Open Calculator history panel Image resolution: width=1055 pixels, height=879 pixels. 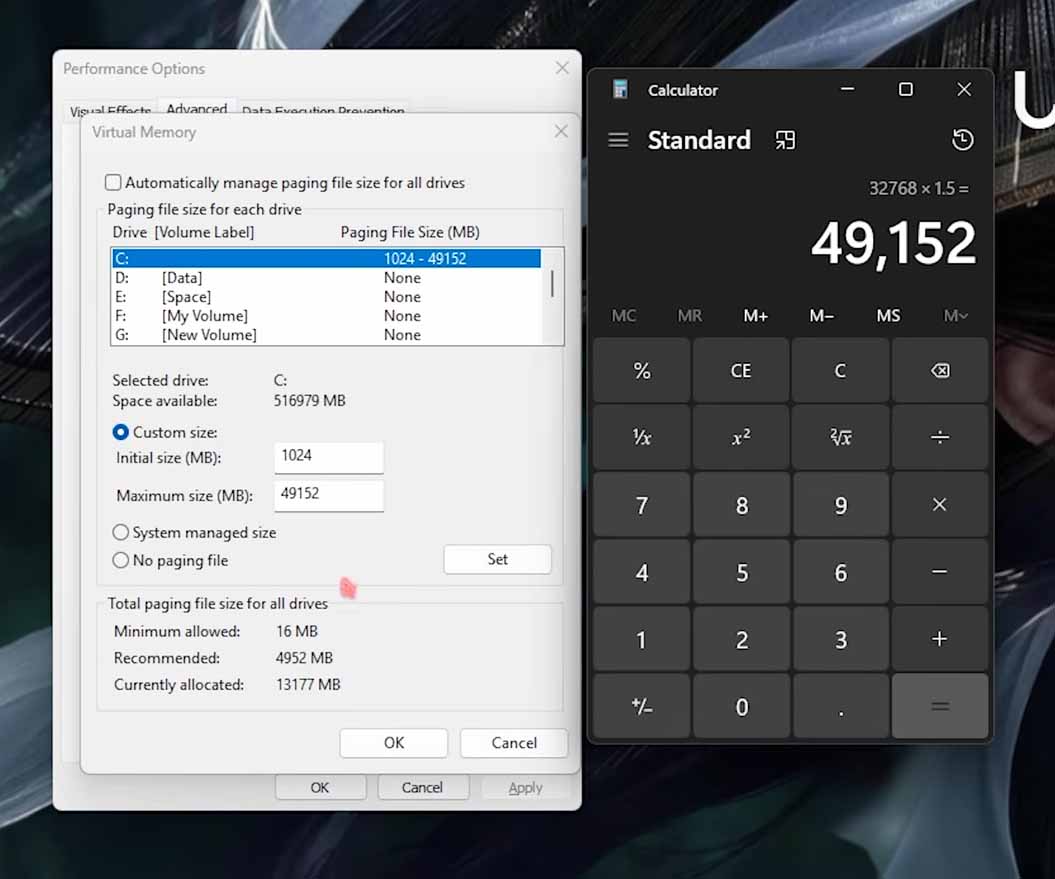coord(962,140)
